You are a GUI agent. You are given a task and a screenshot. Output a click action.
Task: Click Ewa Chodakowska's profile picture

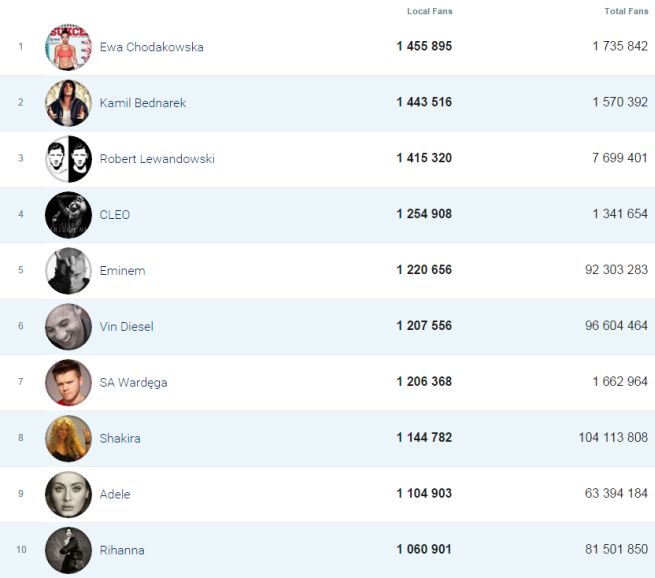tap(68, 47)
